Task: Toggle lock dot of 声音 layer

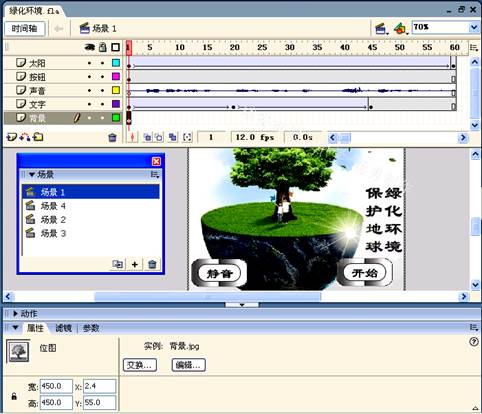Action: click(x=103, y=90)
